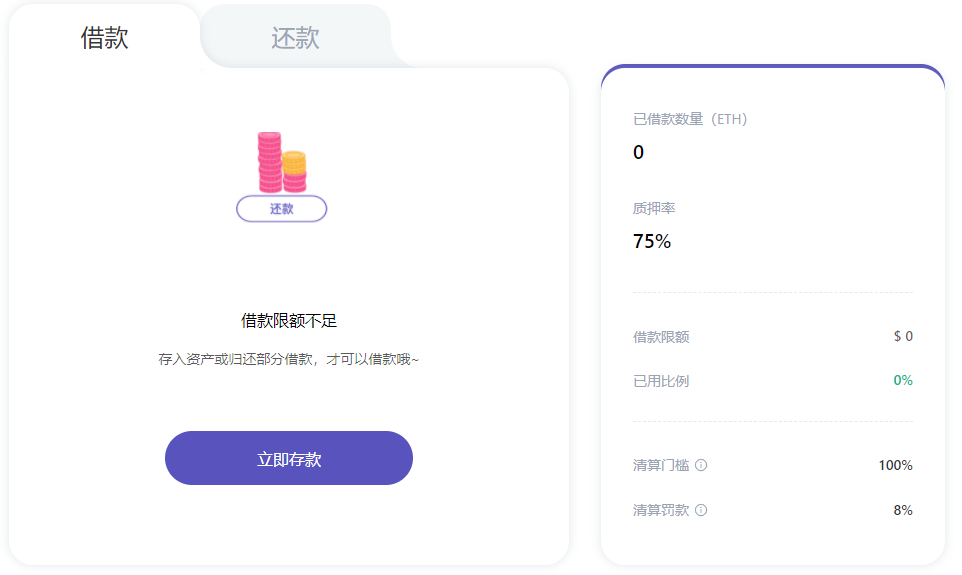
Task: Click the 已借款数量 (ETH) label
Action: (690, 119)
